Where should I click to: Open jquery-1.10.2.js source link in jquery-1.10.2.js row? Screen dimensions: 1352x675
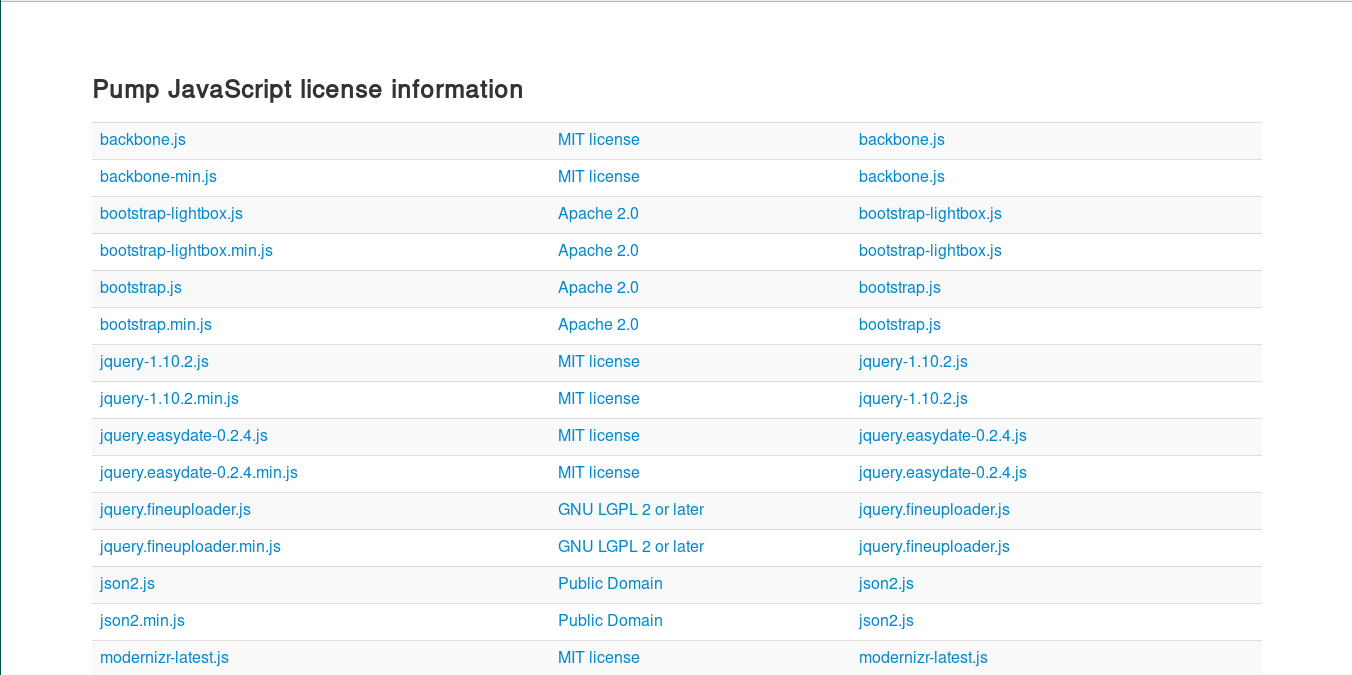[x=913, y=362]
